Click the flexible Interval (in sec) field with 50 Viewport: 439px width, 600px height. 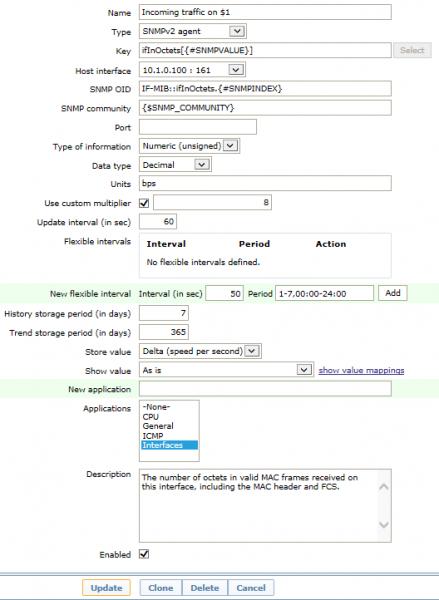click(x=224, y=293)
